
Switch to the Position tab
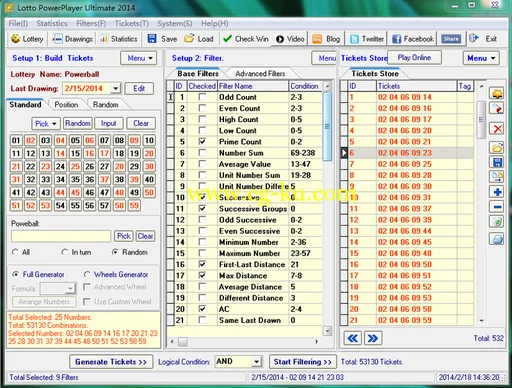tap(66, 105)
